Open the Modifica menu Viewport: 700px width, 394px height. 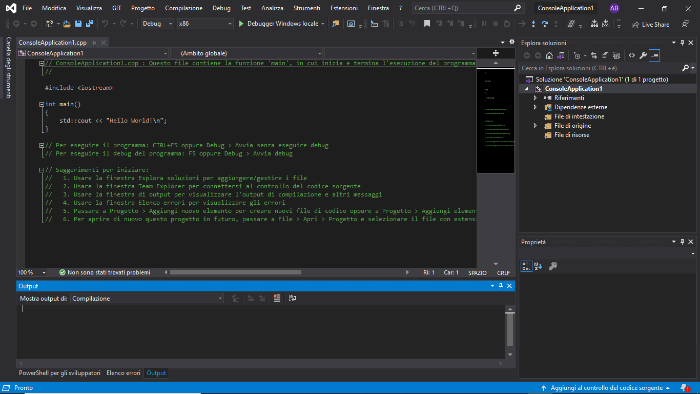pos(54,8)
